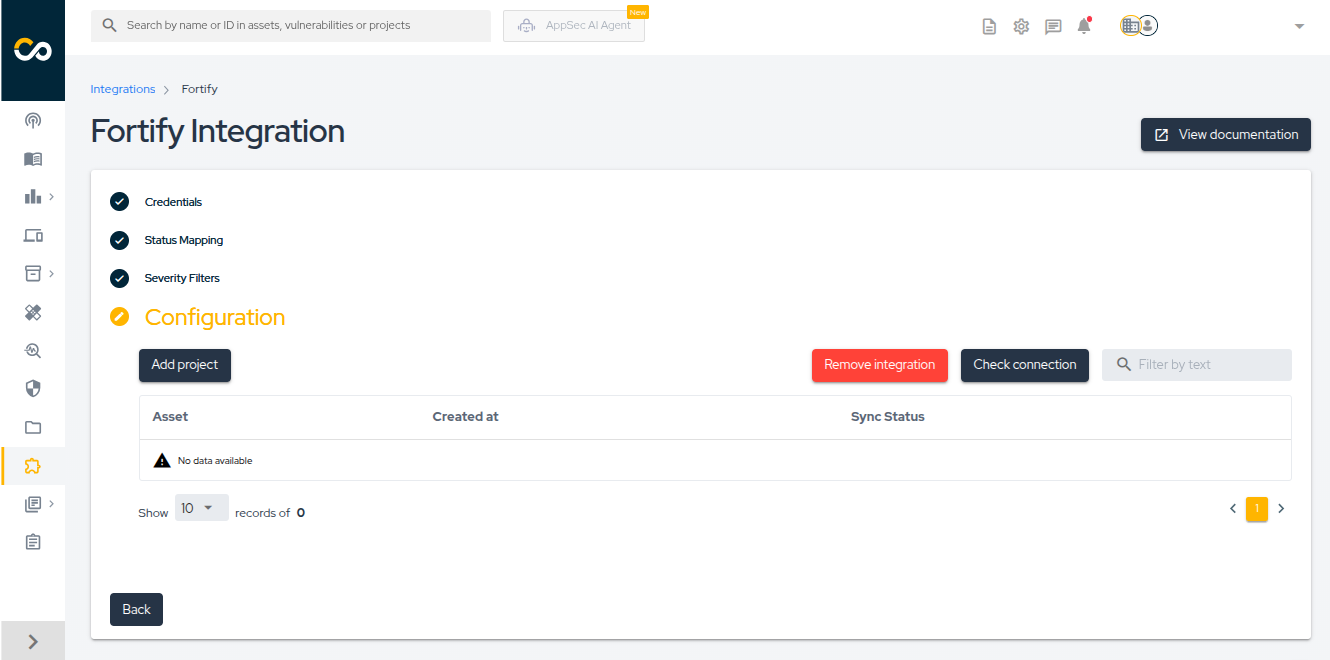Click the folder icon in sidebar
Screen dimensions: 1330x660
point(33,428)
